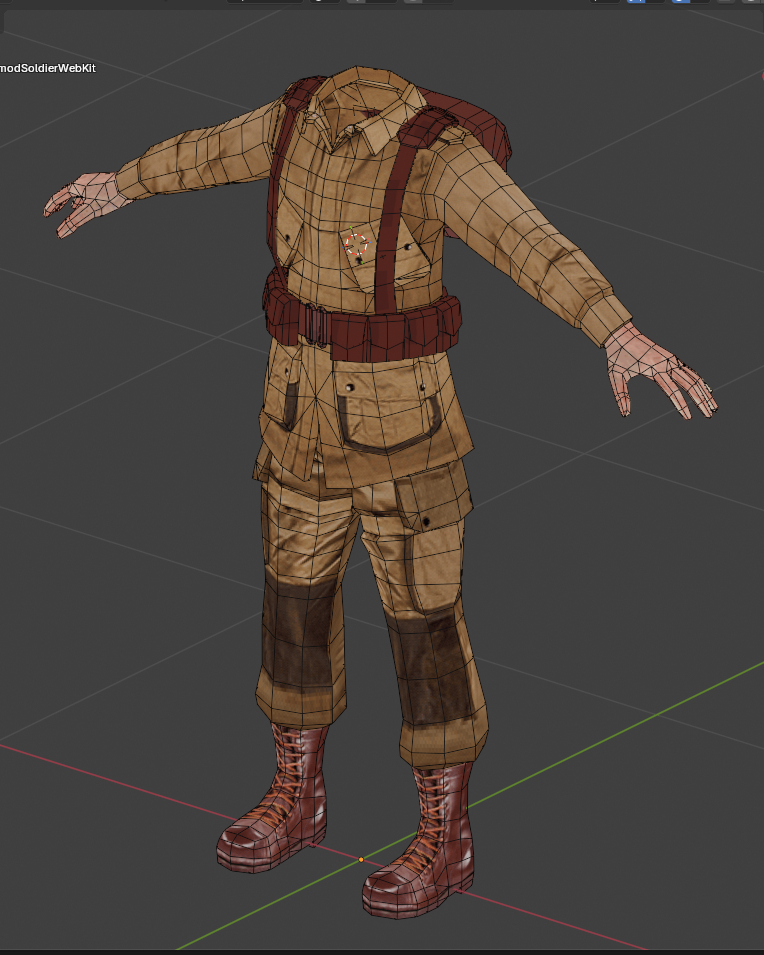The width and height of the screenshot is (764, 955).
Task: Toggle the blue highlighted overlays button in header
Action: (681, 1)
